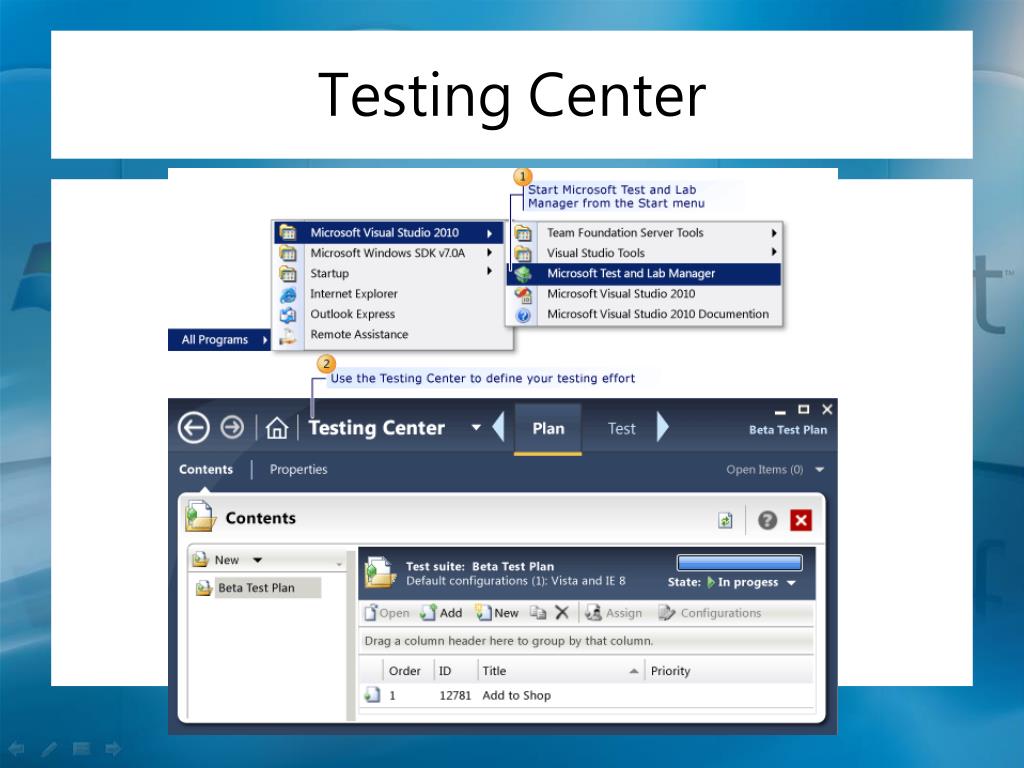Open Team Foundation Server Tools submenu
Viewport: 1024px width, 768px height.
pos(644,232)
